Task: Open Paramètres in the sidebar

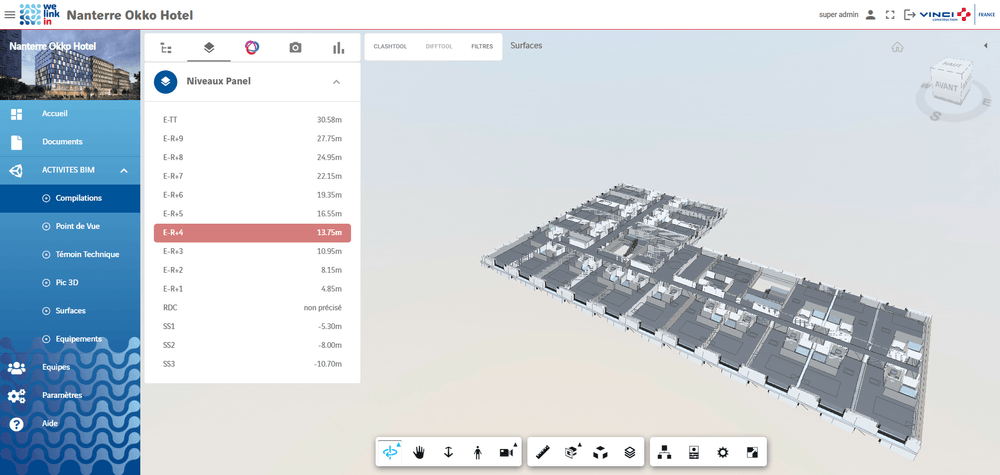Action: pos(70,395)
